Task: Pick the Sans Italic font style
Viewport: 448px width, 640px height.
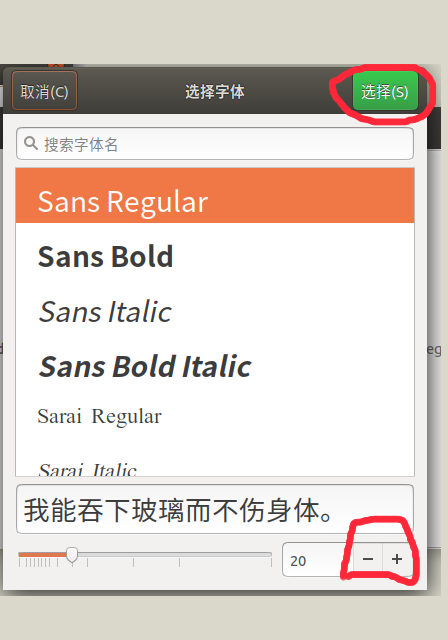Action: click(x=215, y=312)
